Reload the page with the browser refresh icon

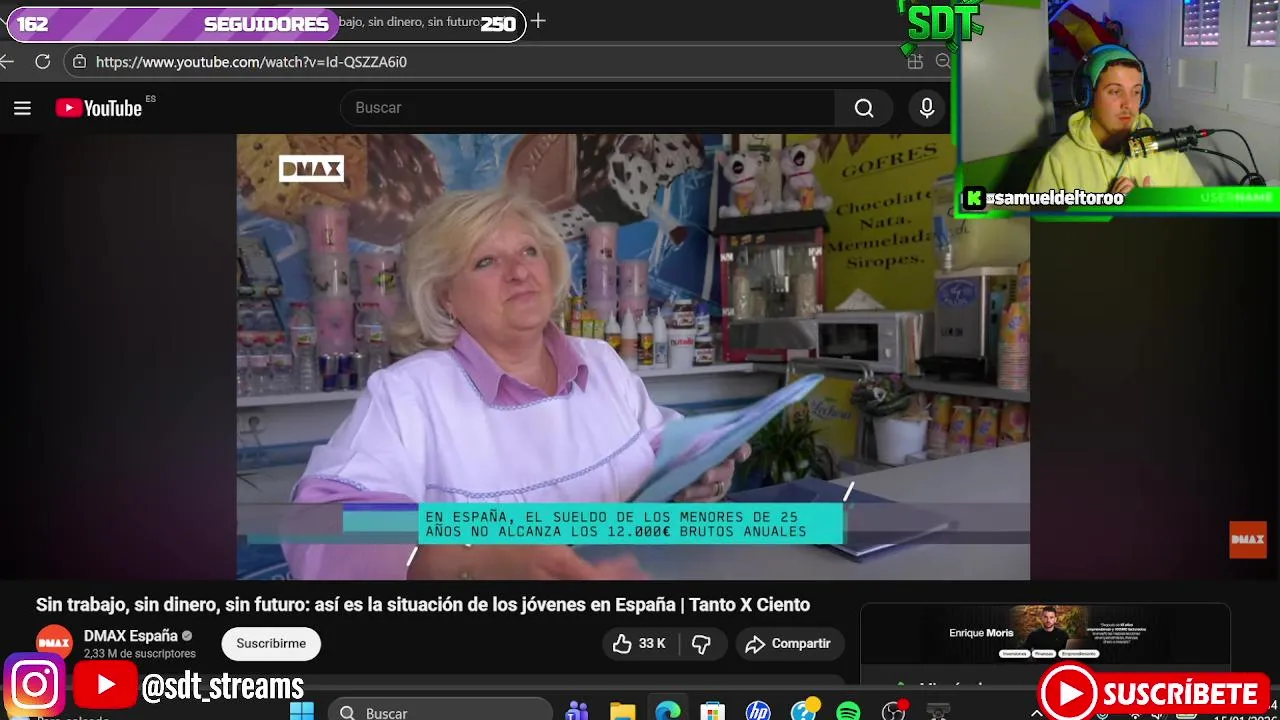coord(42,62)
